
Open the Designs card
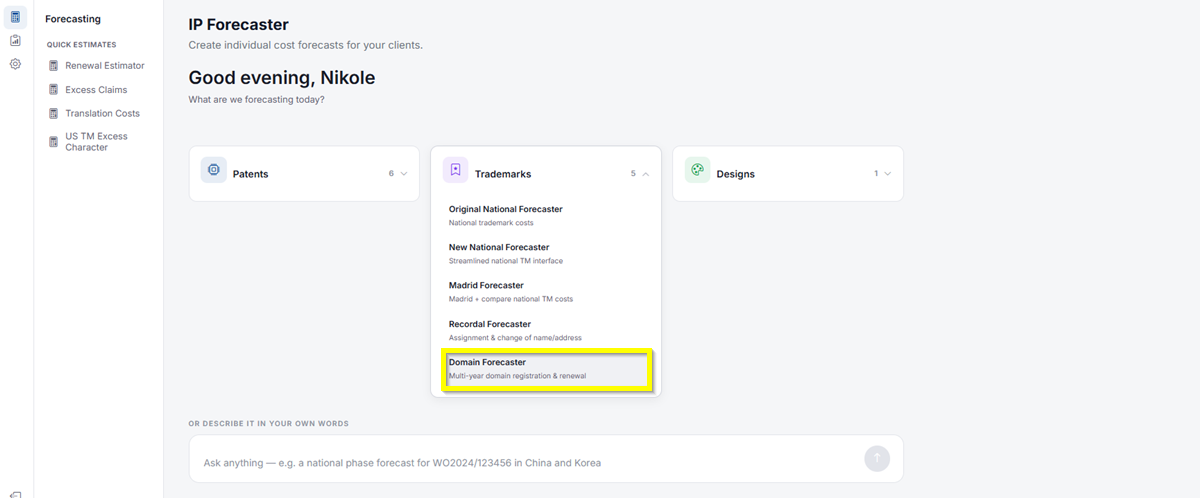(788, 174)
